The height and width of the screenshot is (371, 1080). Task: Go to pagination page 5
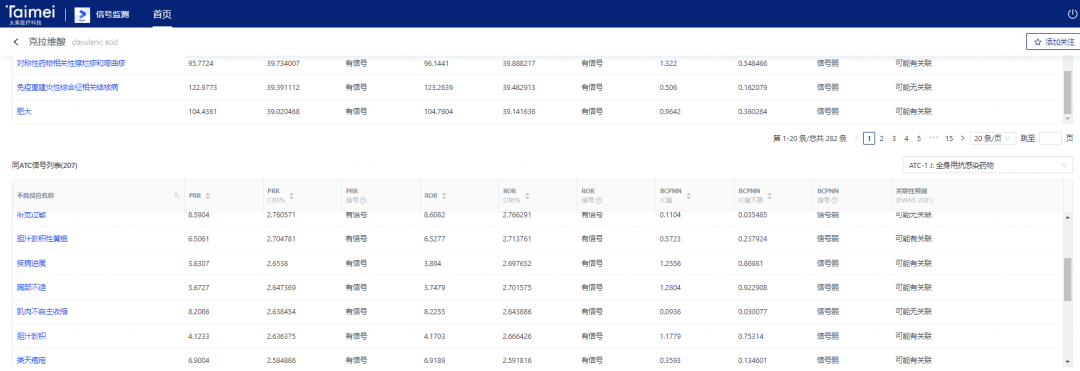pyautogui.click(x=919, y=138)
